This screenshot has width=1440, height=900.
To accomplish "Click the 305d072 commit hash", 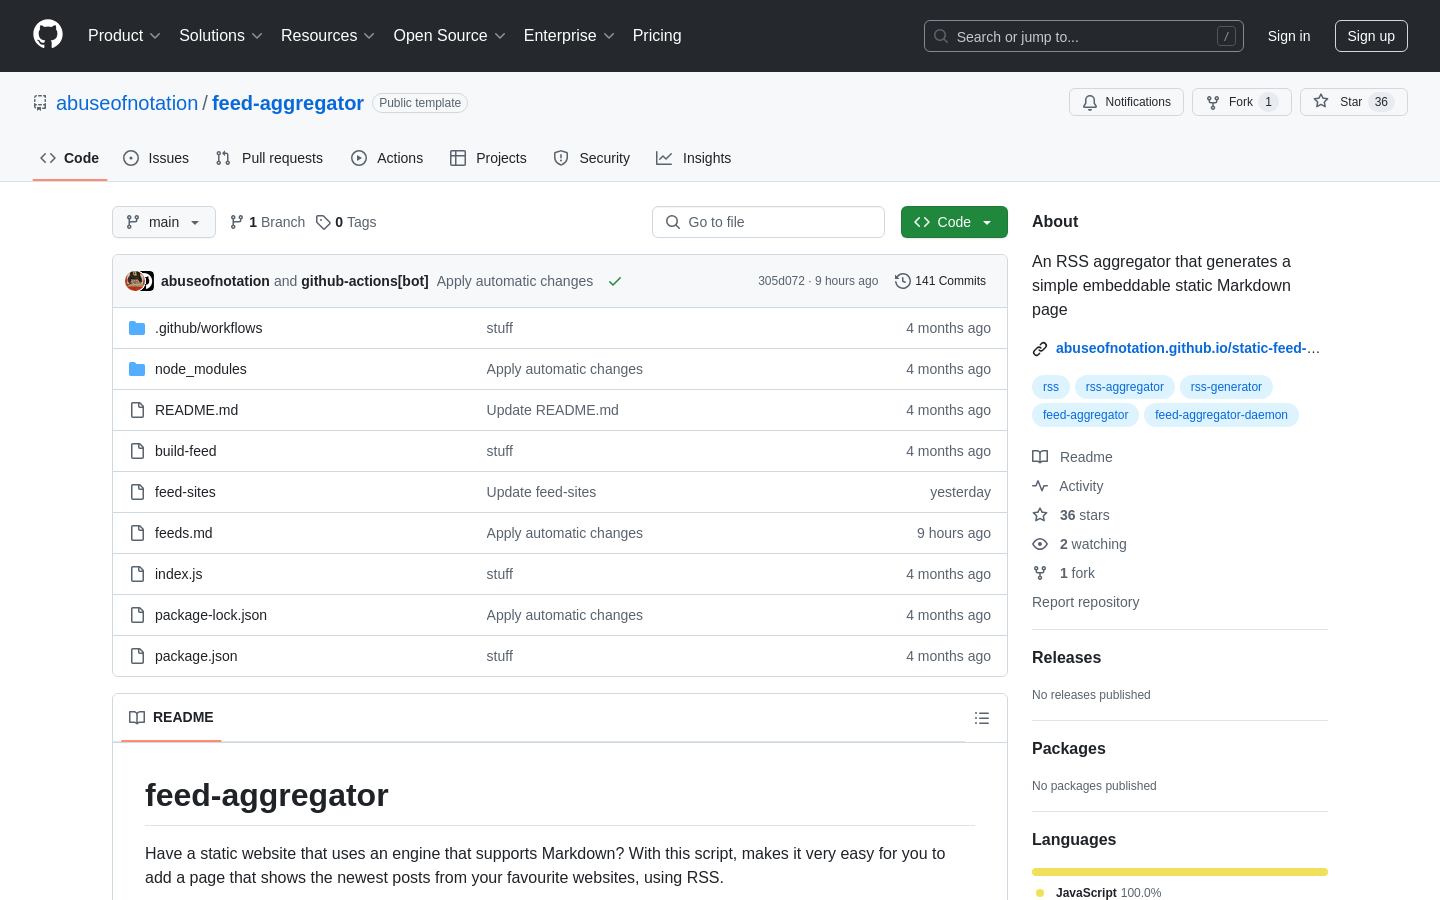I will (781, 281).
